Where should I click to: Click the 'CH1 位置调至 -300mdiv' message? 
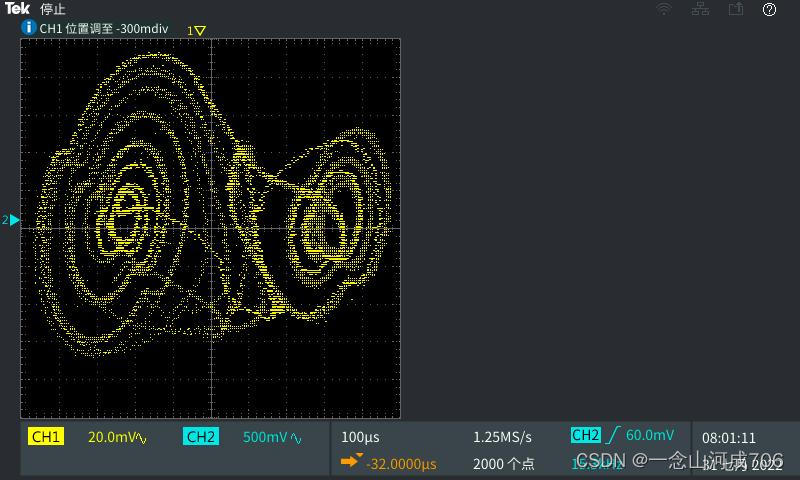104,29
